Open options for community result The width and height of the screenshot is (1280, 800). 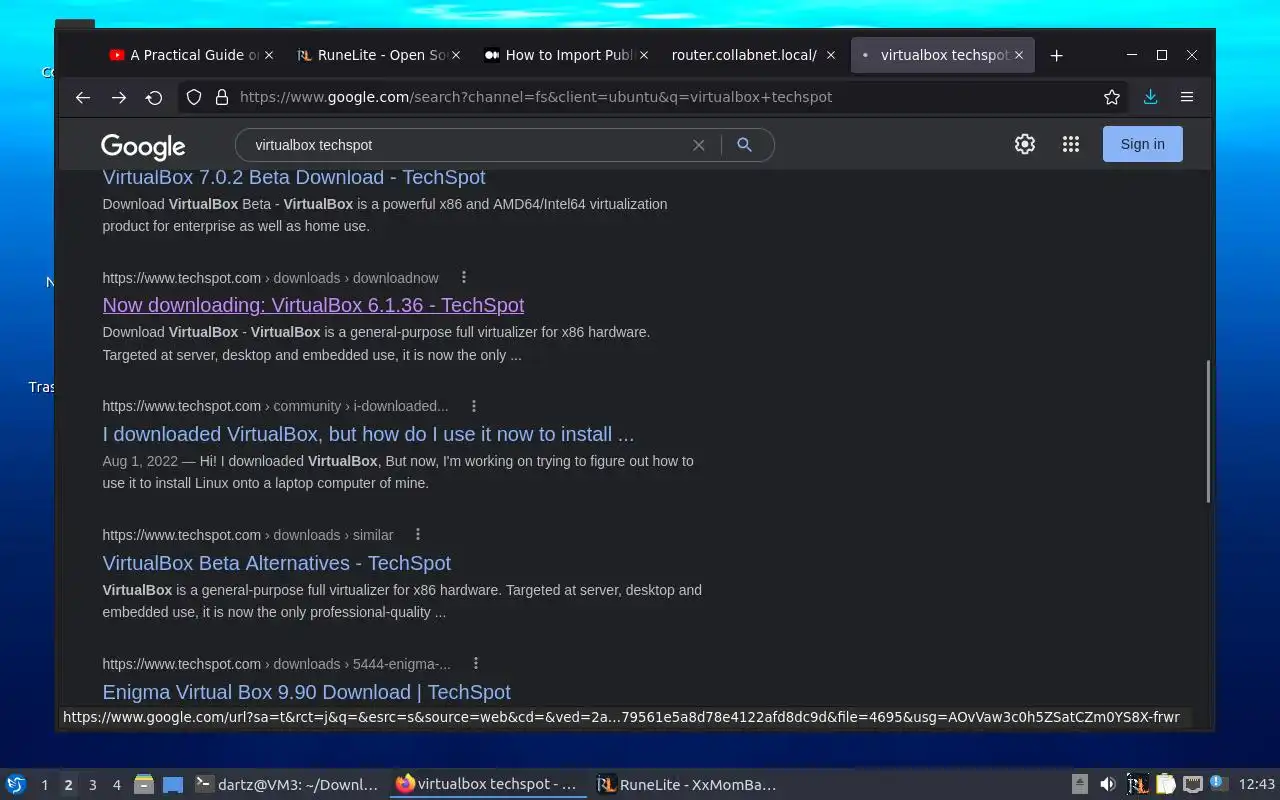(474, 406)
